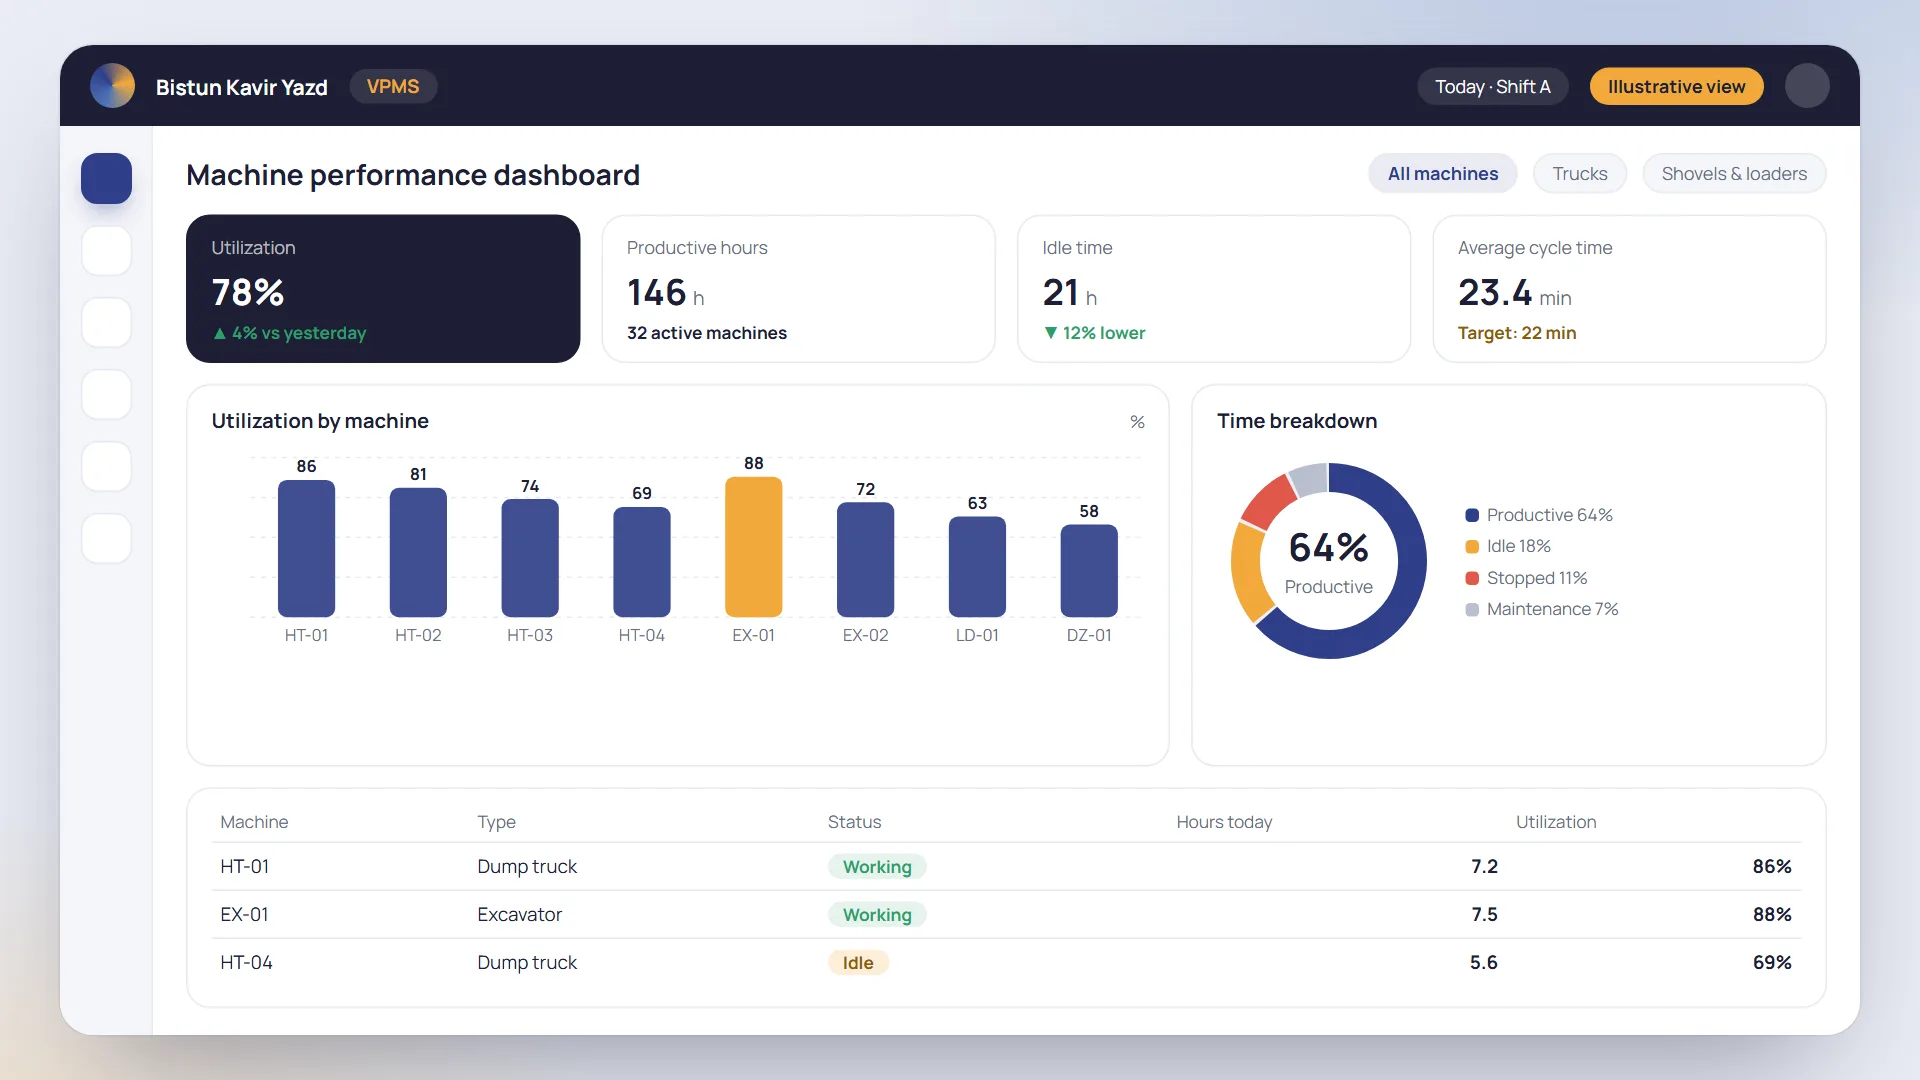Select the EX-02 bar in chart
This screenshot has height=1080, width=1920.
(x=865, y=560)
